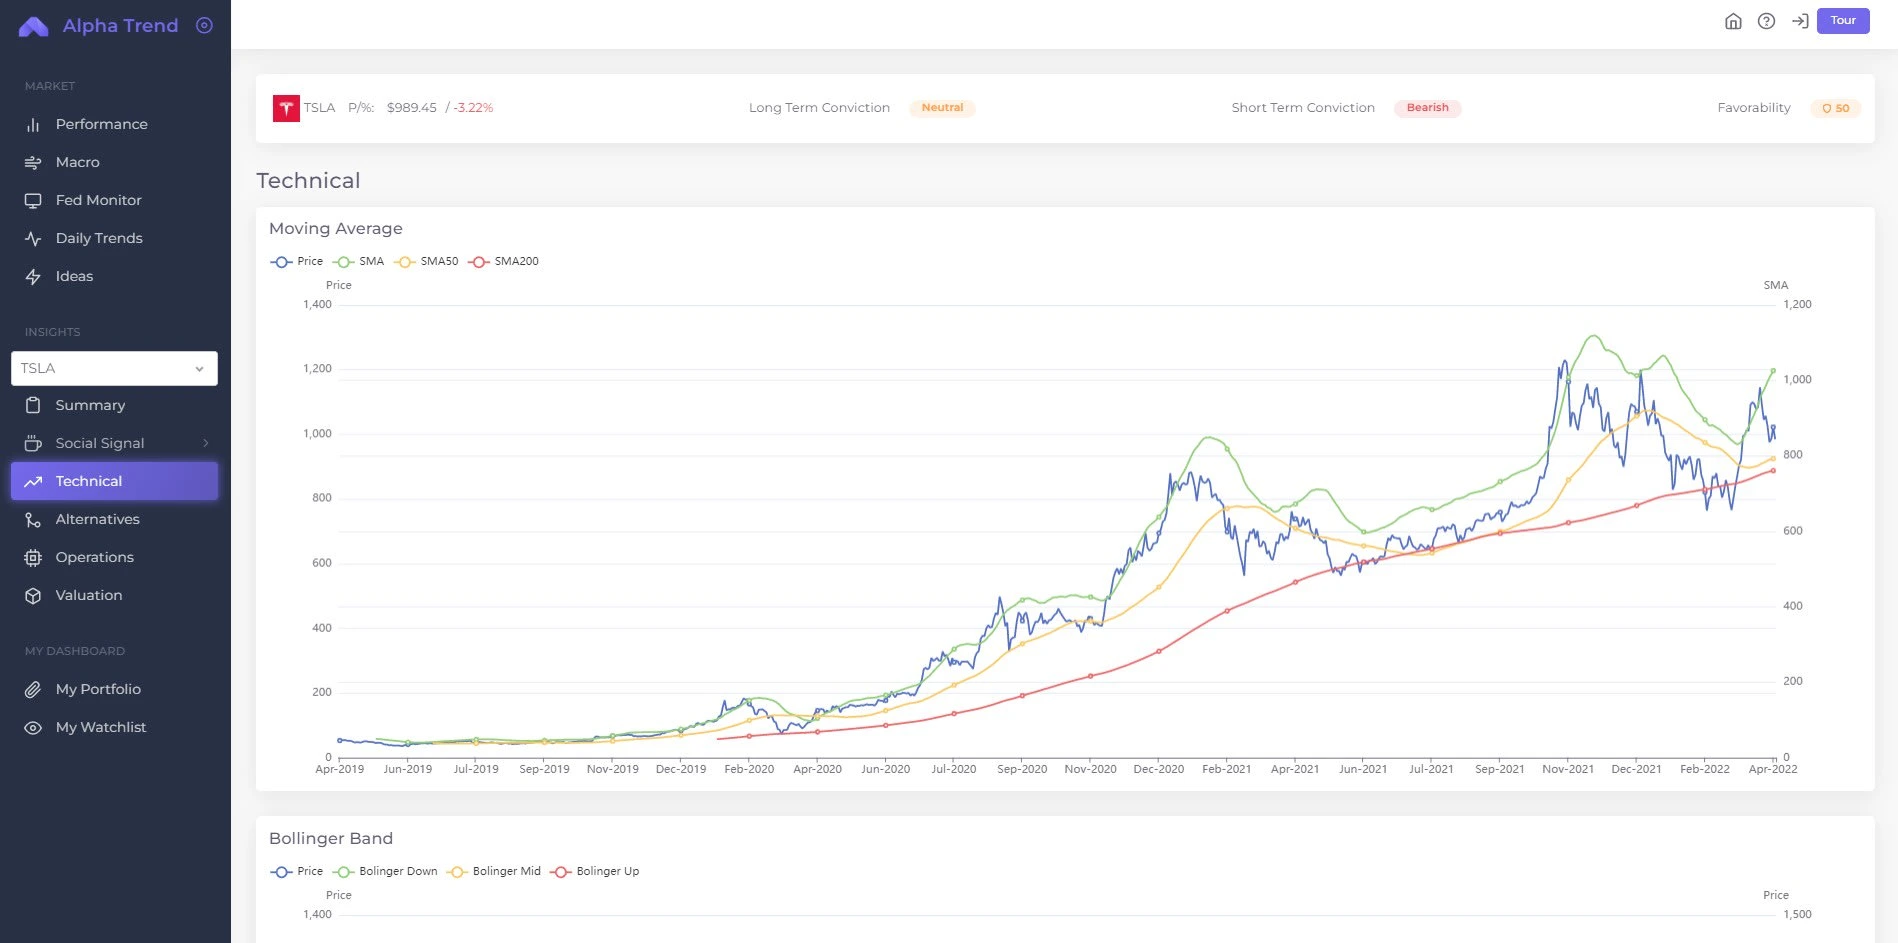The width and height of the screenshot is (1898, 943).
Task: Click the Alternatives branch icon
Action: [33, 519]
